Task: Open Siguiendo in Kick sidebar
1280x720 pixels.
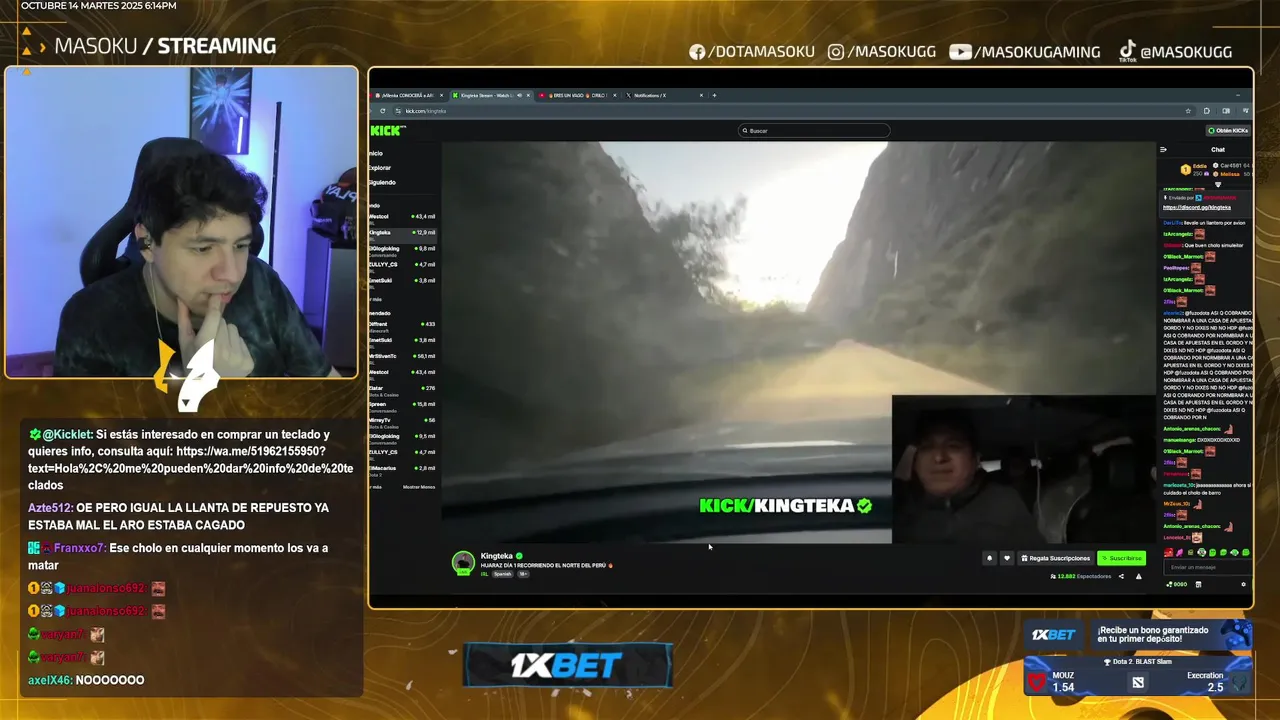Action: click(382, 182)
